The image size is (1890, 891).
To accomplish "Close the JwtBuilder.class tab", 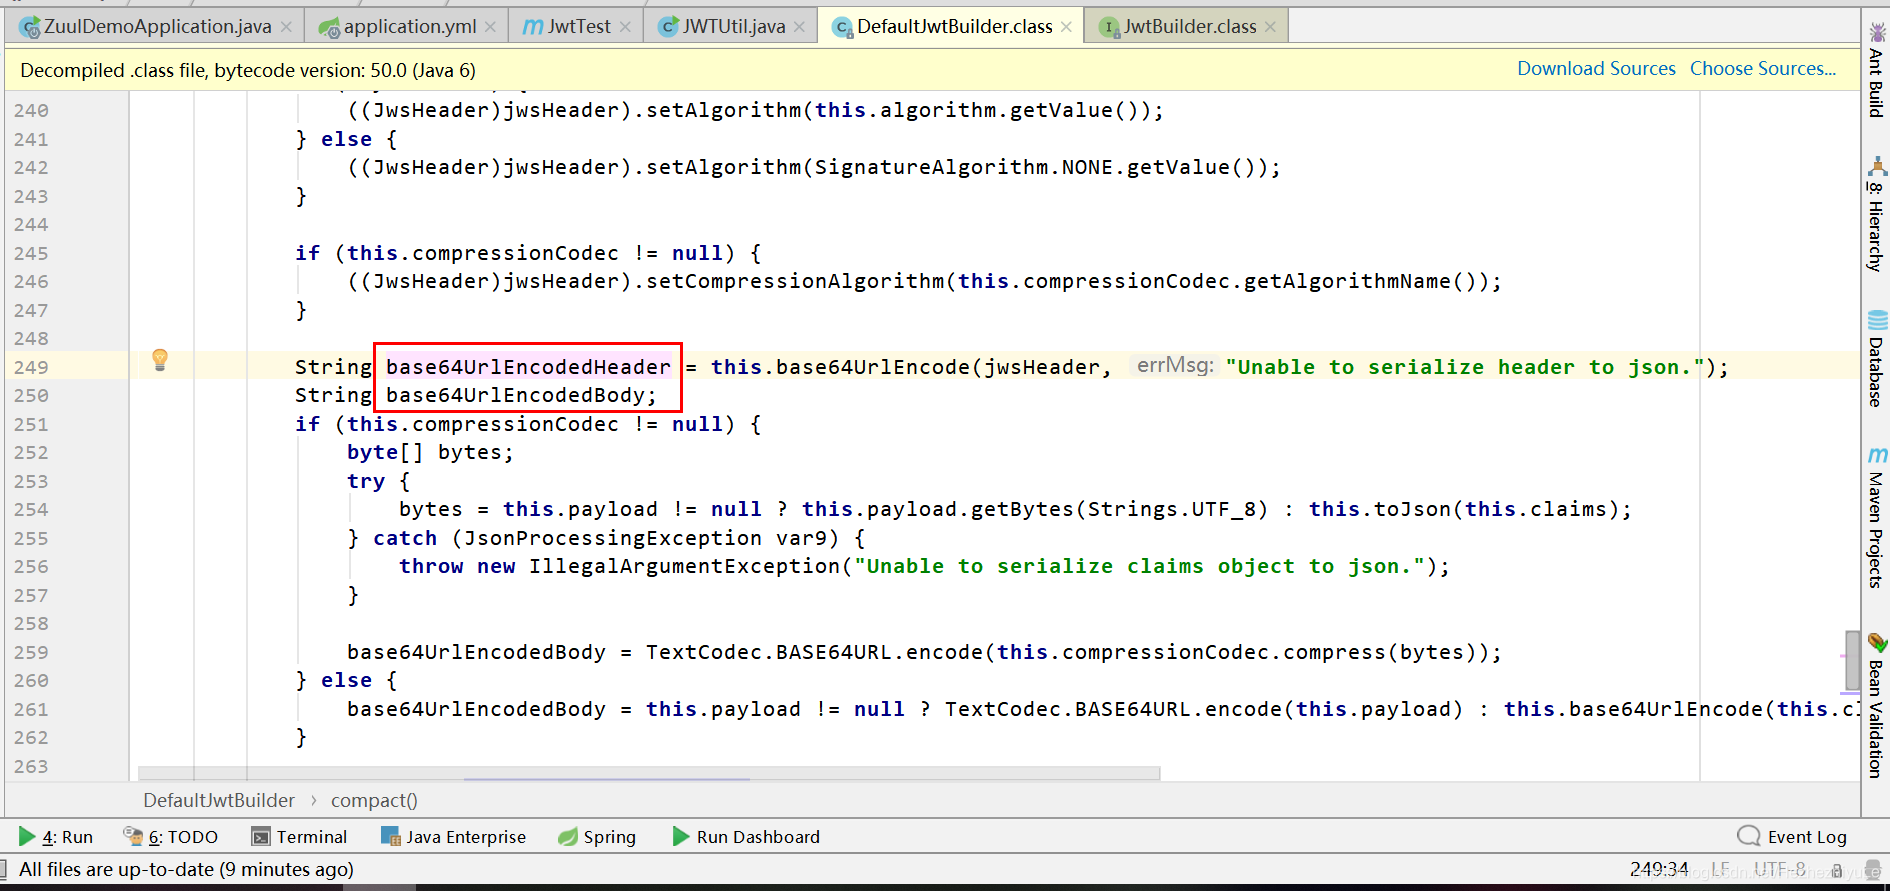I will point(1270,27).
